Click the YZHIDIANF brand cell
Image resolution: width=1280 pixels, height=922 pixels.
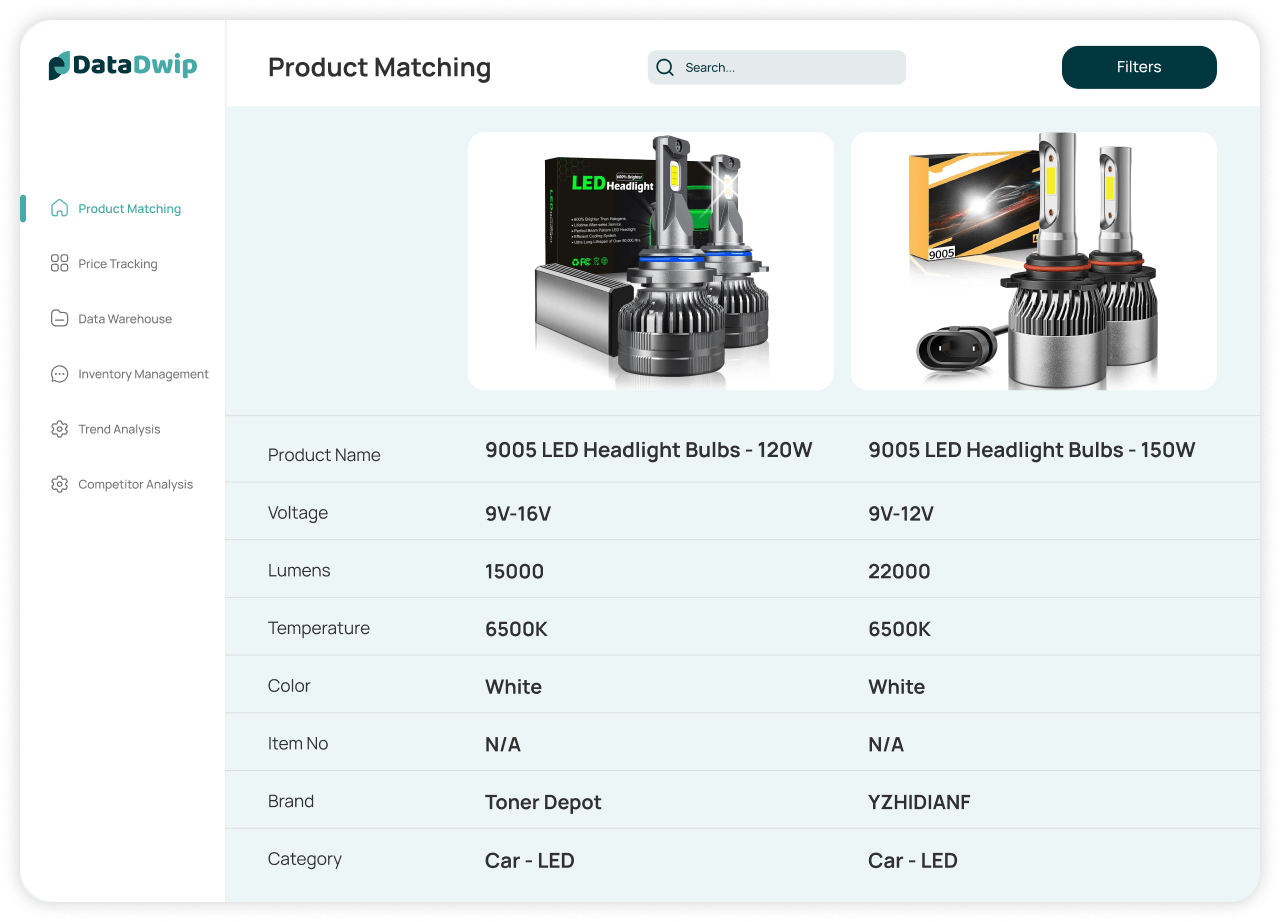(920, 802)
